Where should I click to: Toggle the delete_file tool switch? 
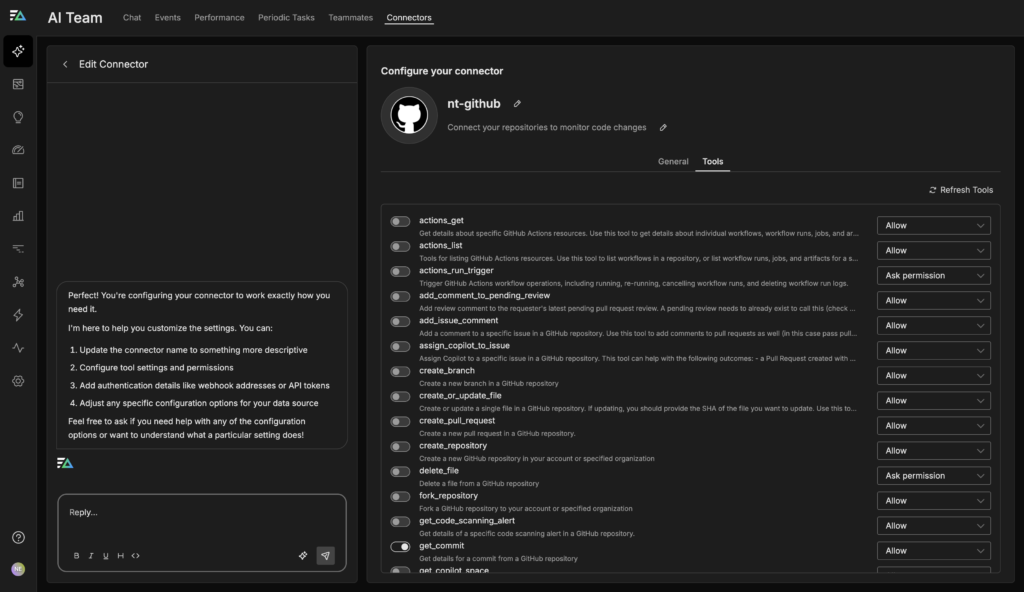click(400, 472)
